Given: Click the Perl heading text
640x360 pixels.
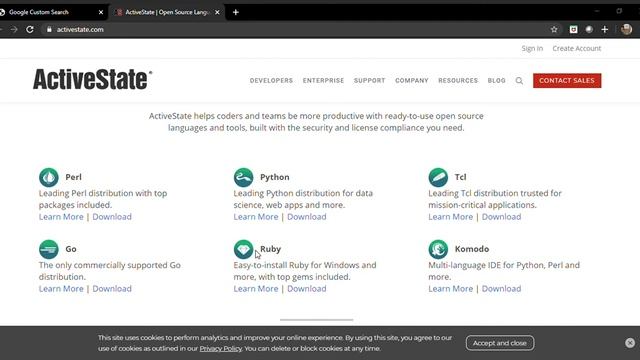Looking at the screenshot, I should tap(73, 177).
